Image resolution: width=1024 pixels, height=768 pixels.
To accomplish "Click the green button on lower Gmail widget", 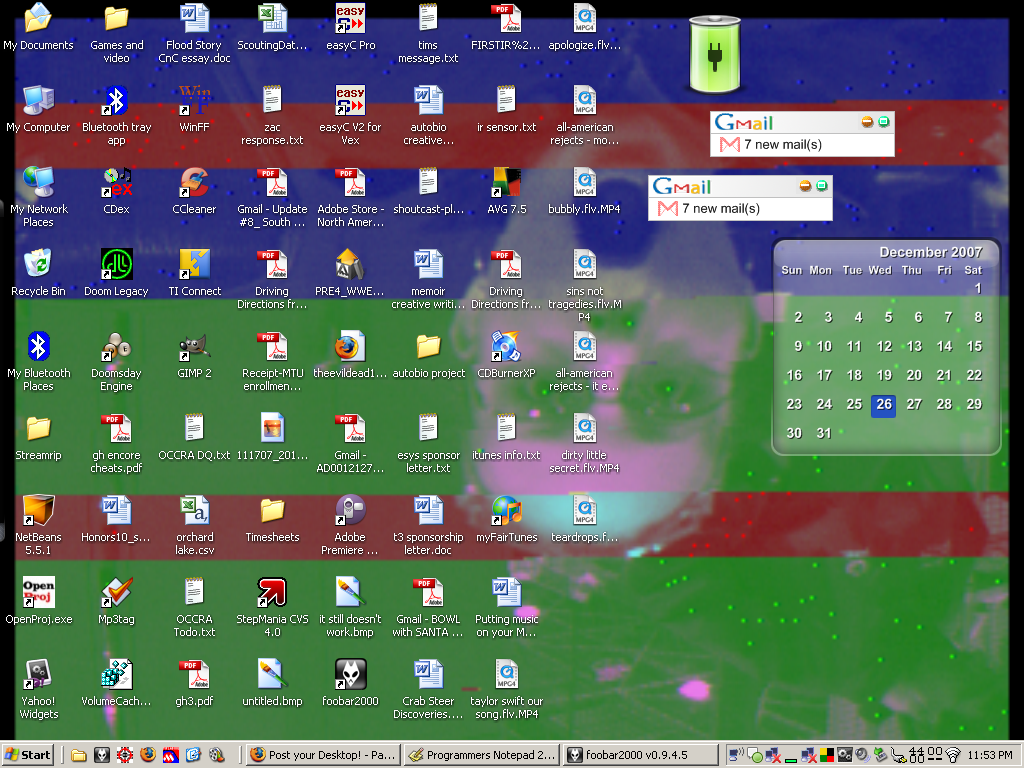I will pos(821,186).
